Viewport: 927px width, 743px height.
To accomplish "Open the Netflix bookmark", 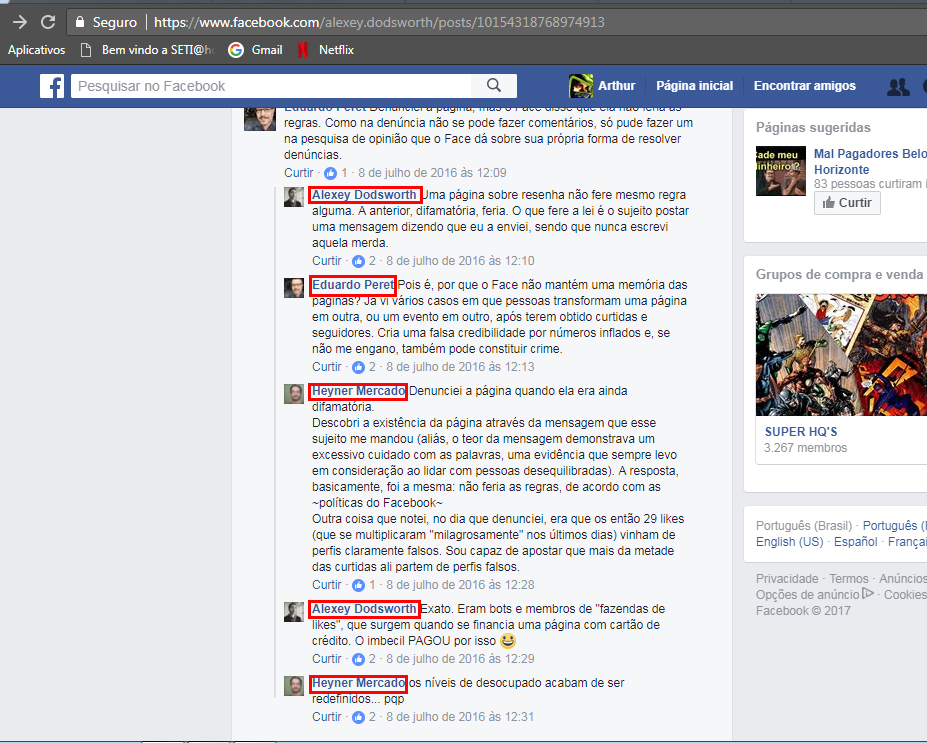I will tap(325, 50).
